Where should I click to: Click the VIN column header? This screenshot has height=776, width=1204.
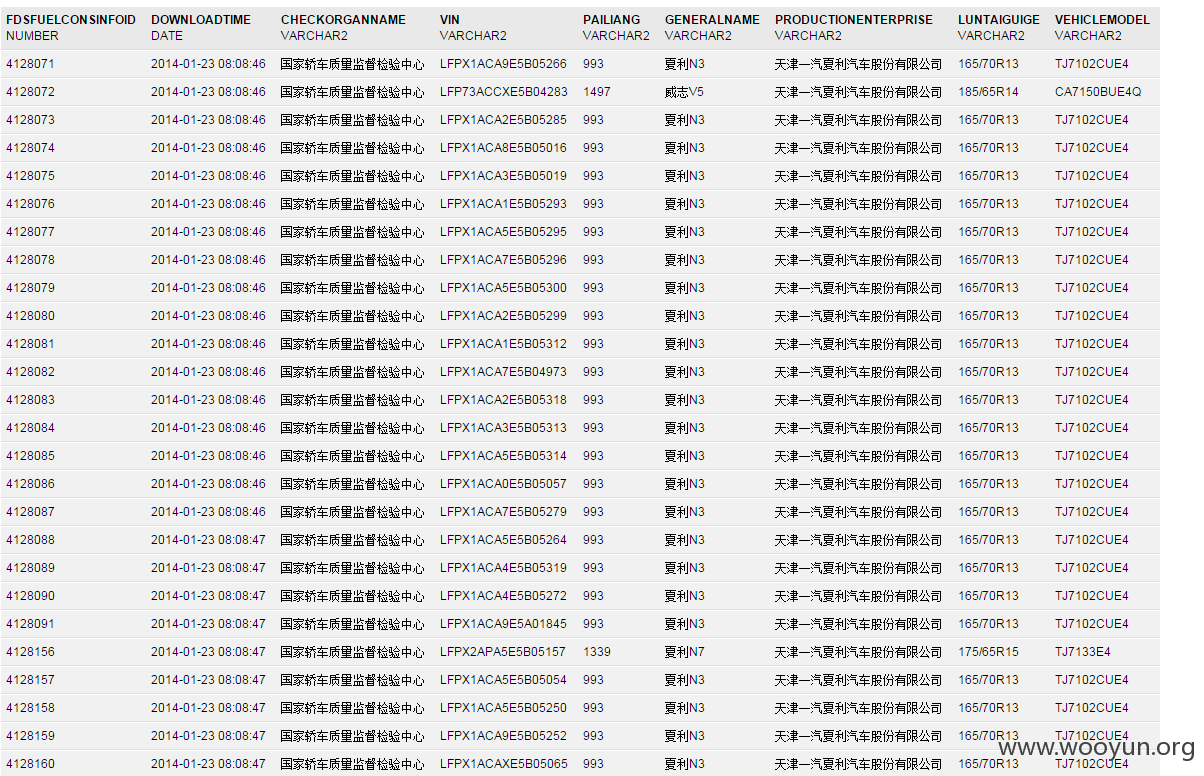click(x=450, y=20)
